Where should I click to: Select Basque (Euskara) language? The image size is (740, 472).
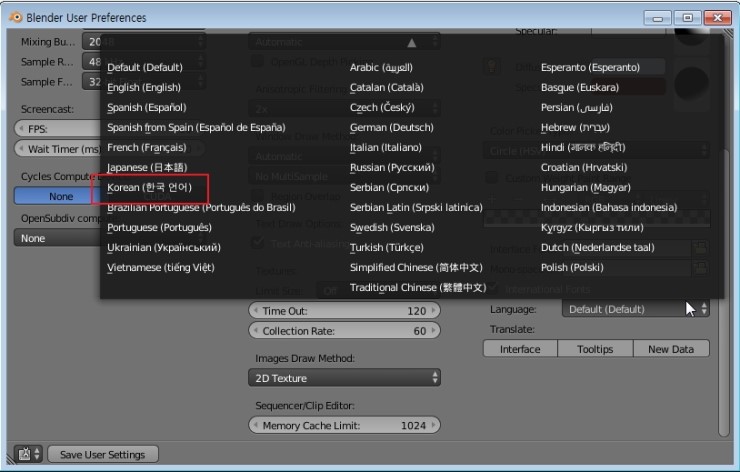coord(580,87)
